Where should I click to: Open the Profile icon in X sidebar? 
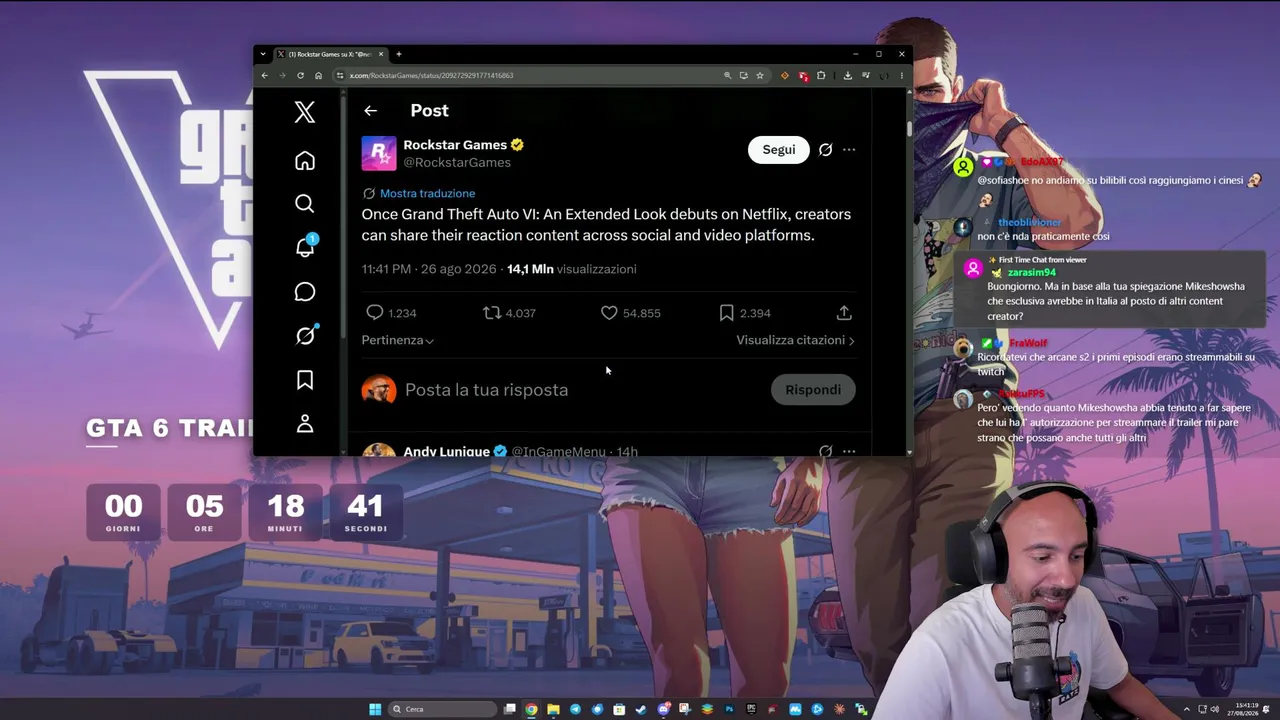pyautogui.click(x=305, y=424)
